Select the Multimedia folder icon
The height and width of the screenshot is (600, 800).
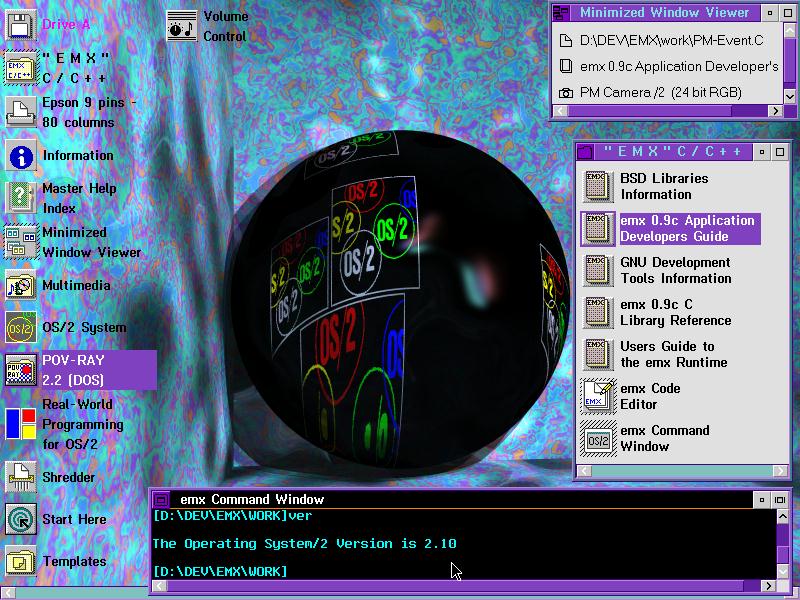[21, 285]
